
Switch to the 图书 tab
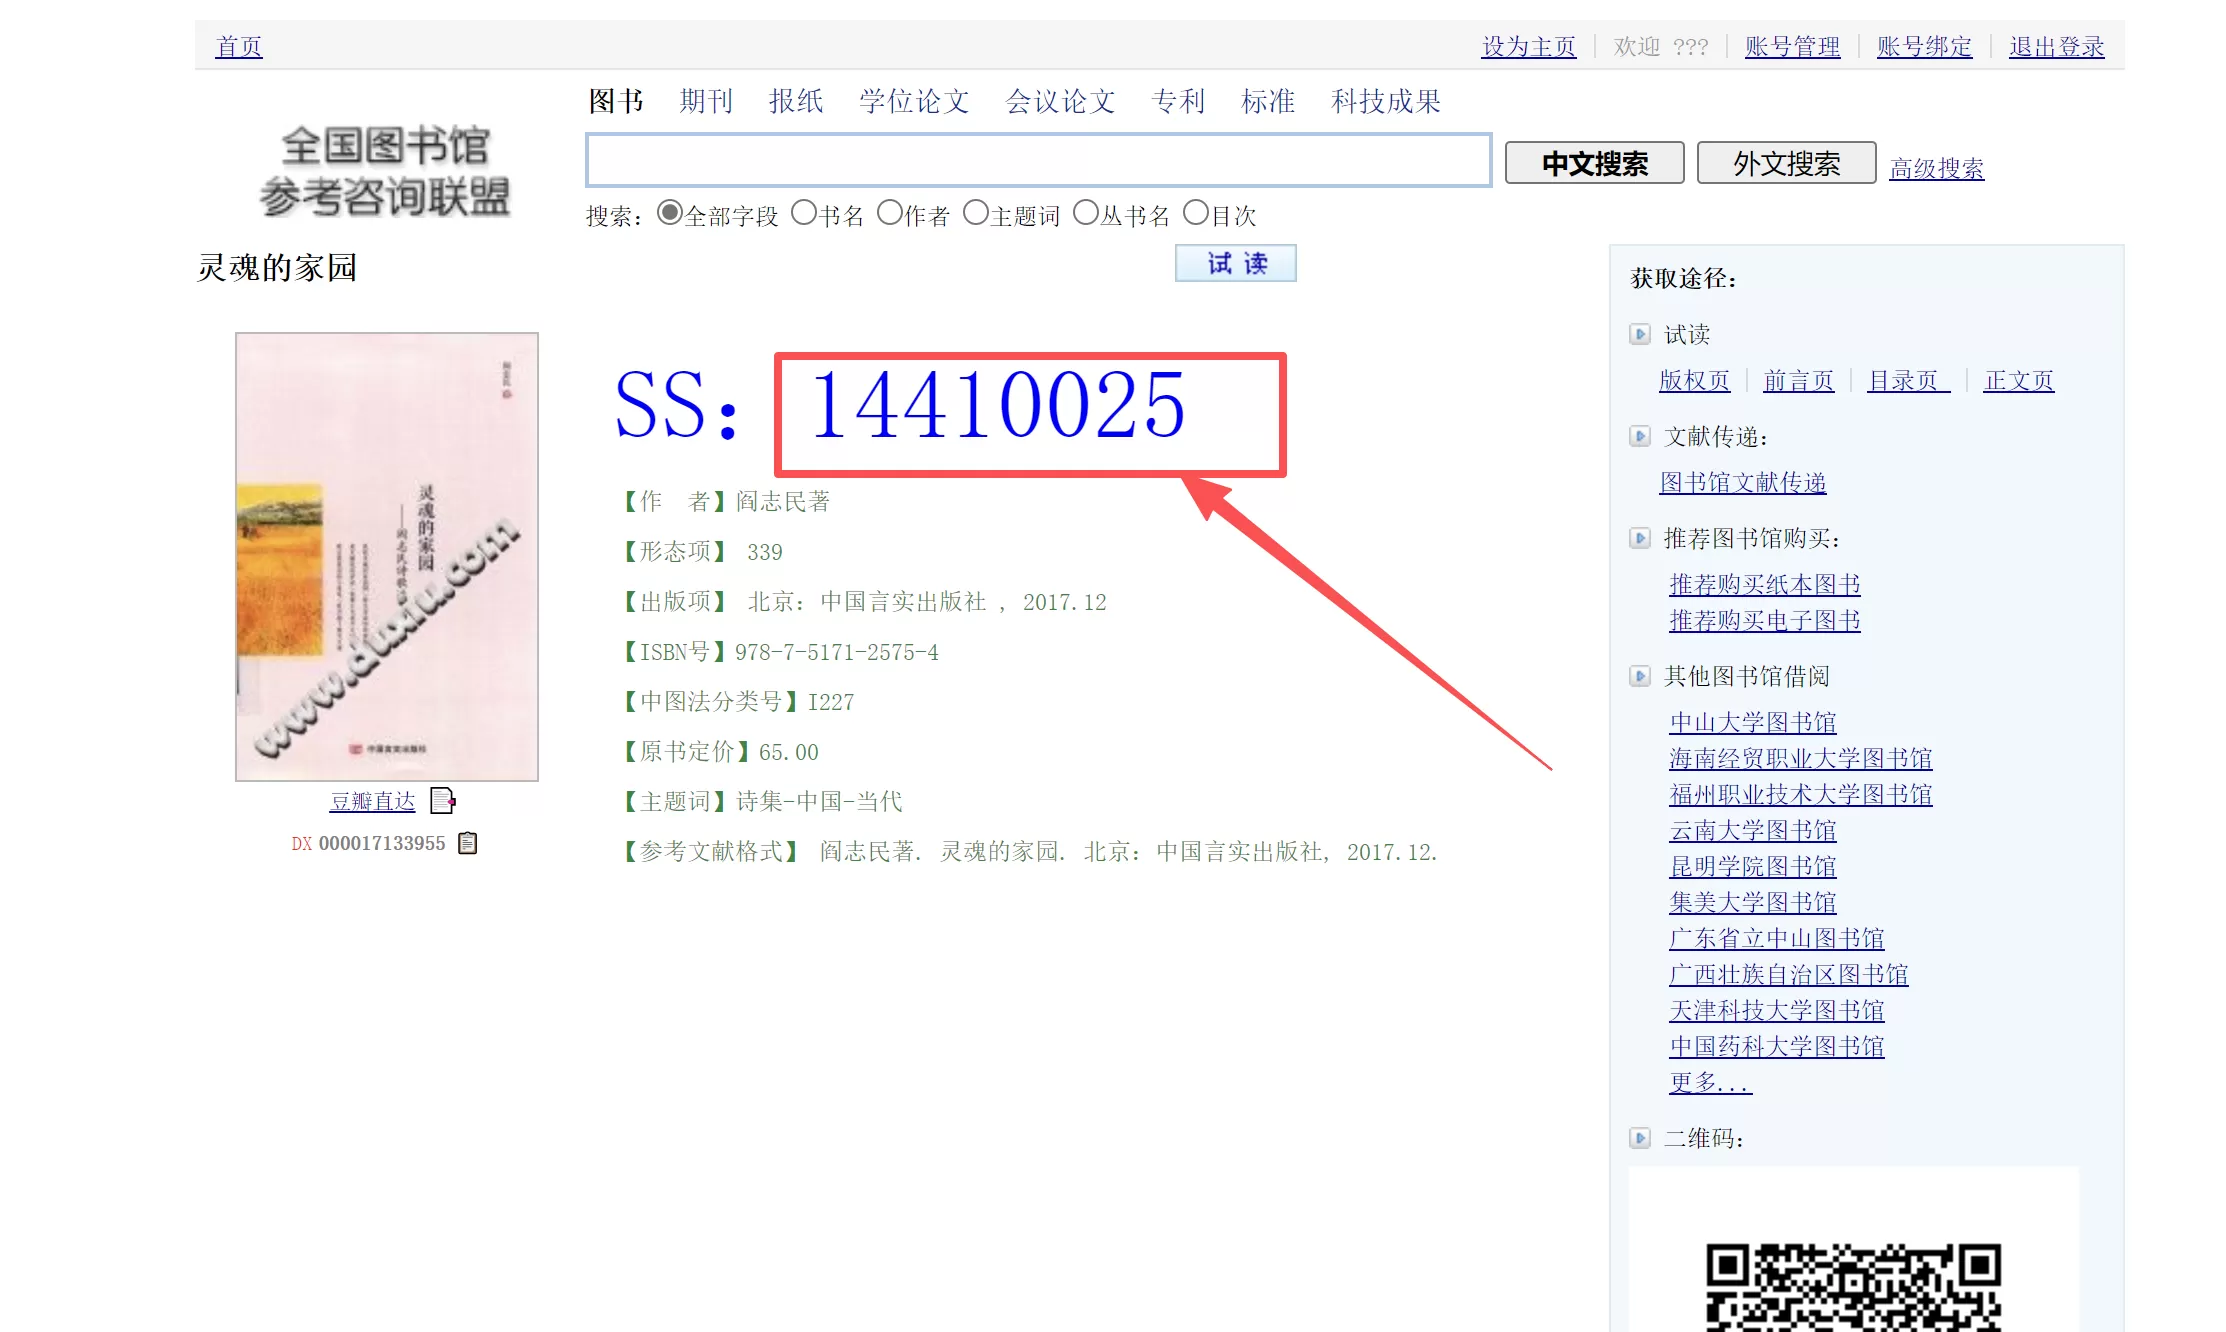(x=616, y=101)
